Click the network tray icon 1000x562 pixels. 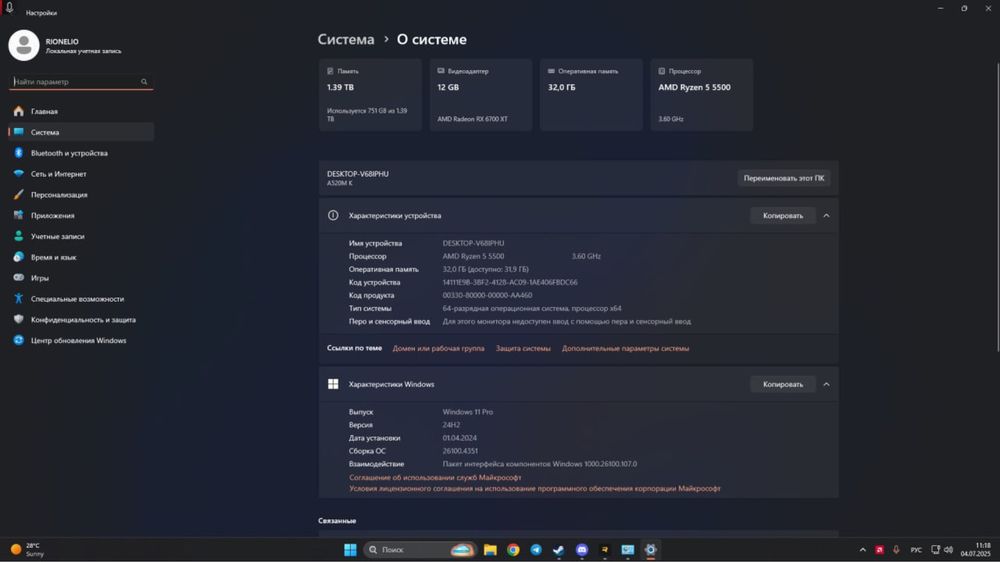click(x=936, y=550)
